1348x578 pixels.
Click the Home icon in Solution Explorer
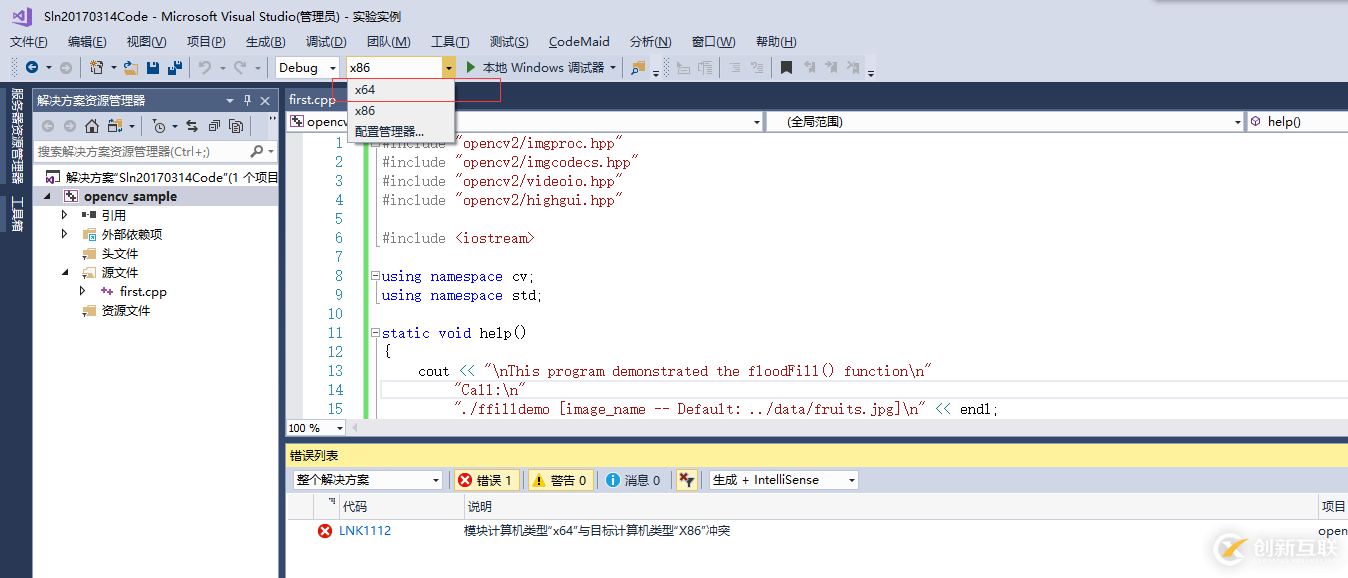[92, 126]
